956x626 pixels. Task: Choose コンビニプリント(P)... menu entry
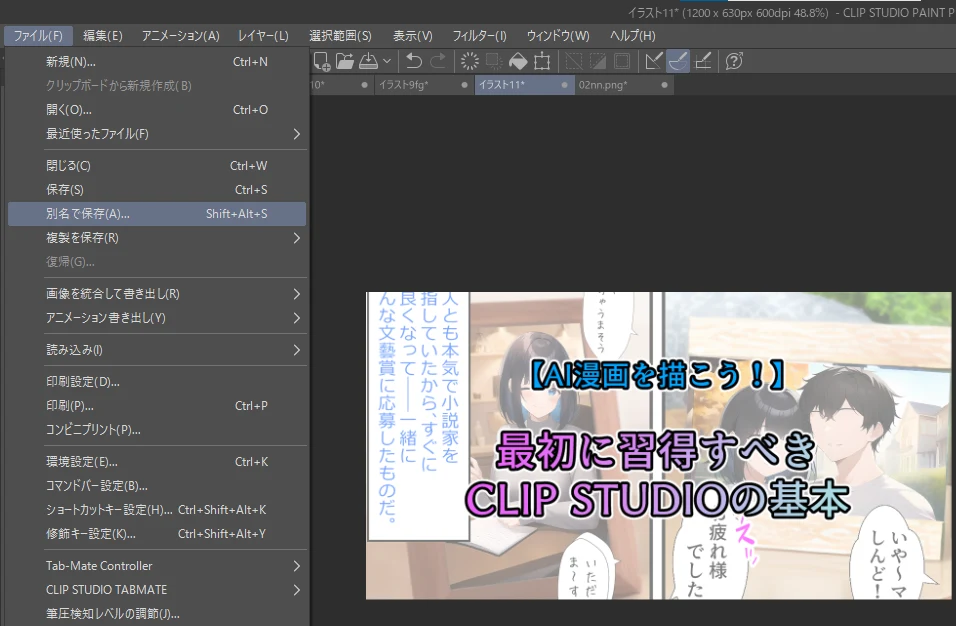(x=157, y=430)
